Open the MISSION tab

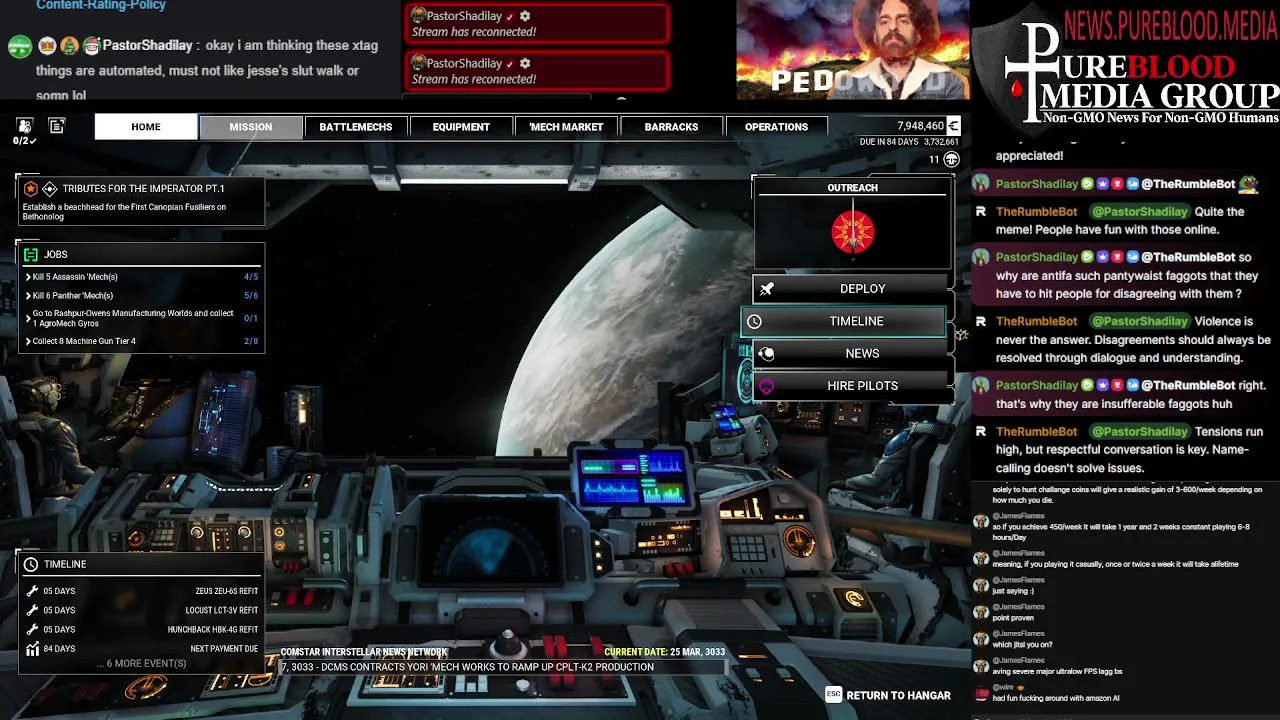(251, 127)
